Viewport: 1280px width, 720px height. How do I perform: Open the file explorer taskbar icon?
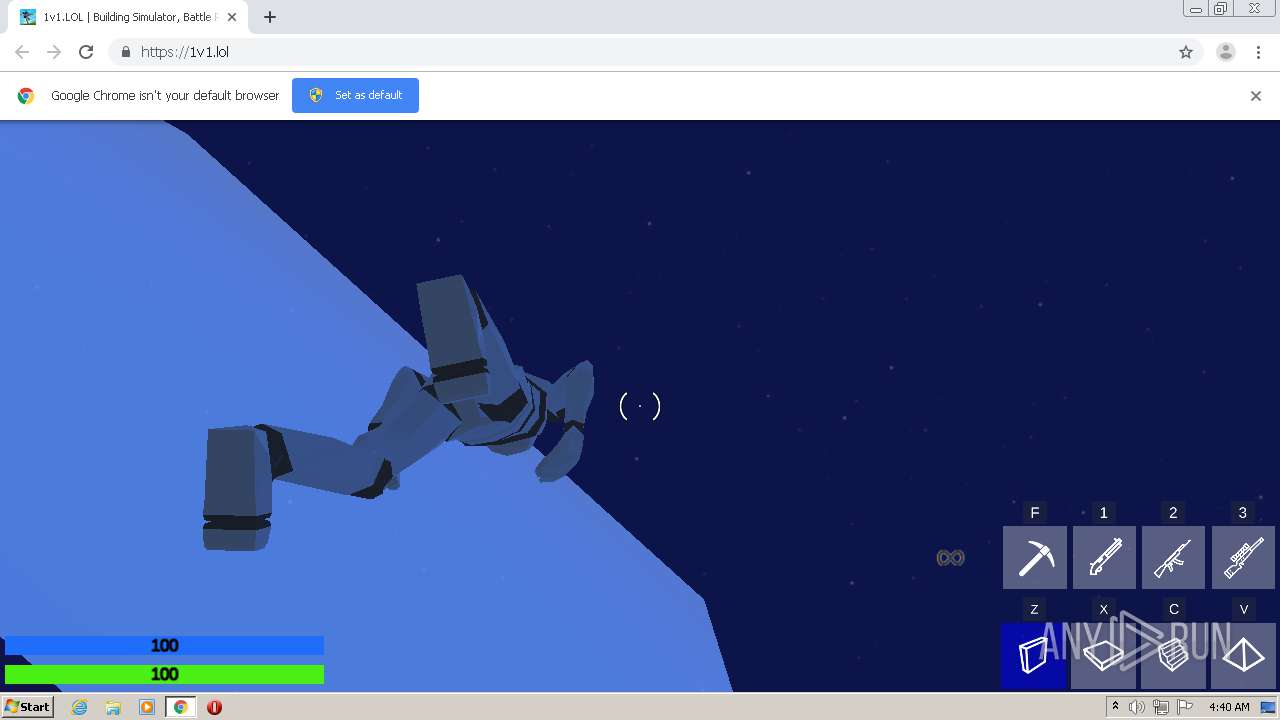point(113,707)
